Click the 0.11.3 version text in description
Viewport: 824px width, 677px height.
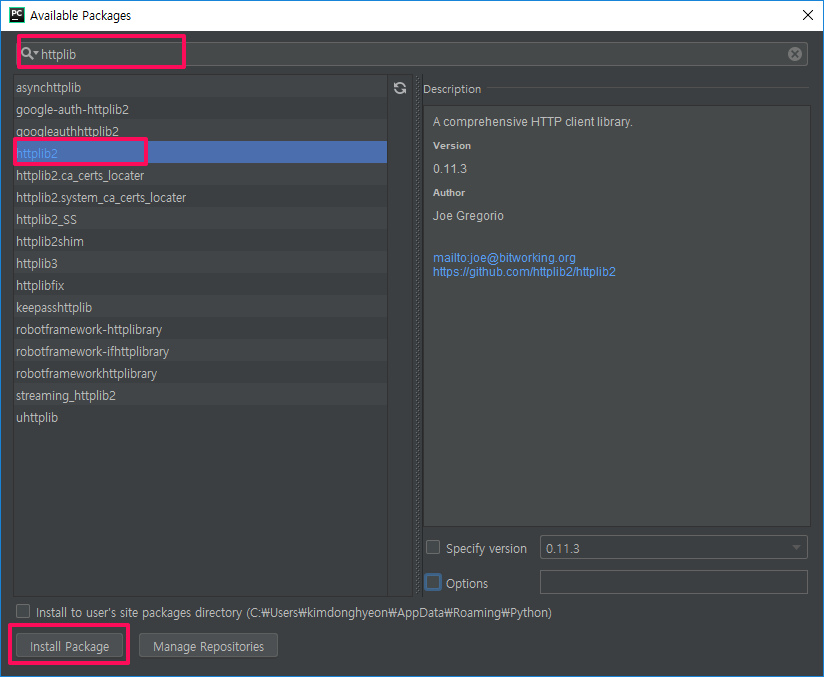pos(450,169)
